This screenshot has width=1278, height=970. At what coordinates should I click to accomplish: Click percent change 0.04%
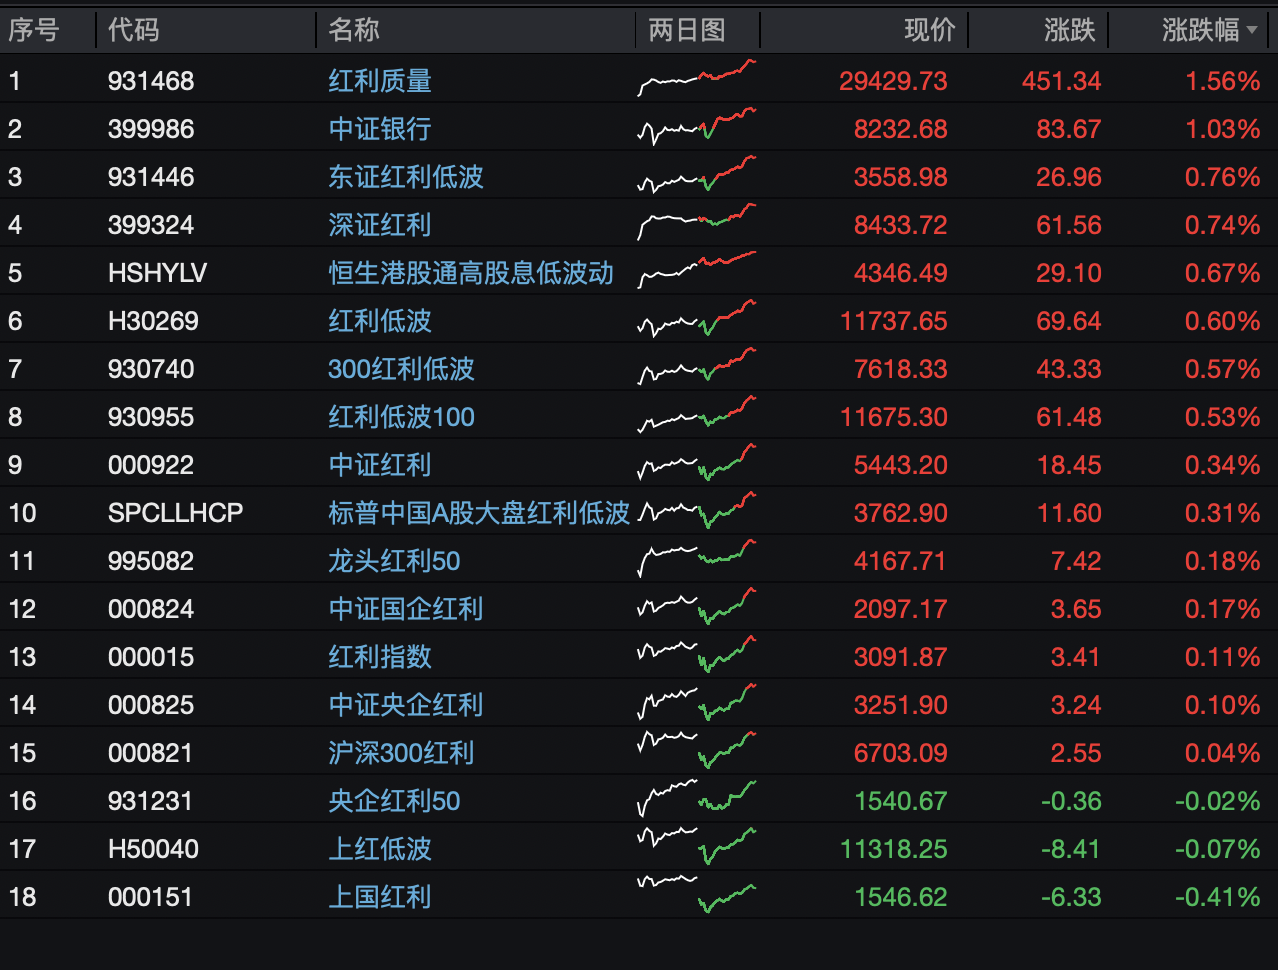click(x=1222, y=753)
